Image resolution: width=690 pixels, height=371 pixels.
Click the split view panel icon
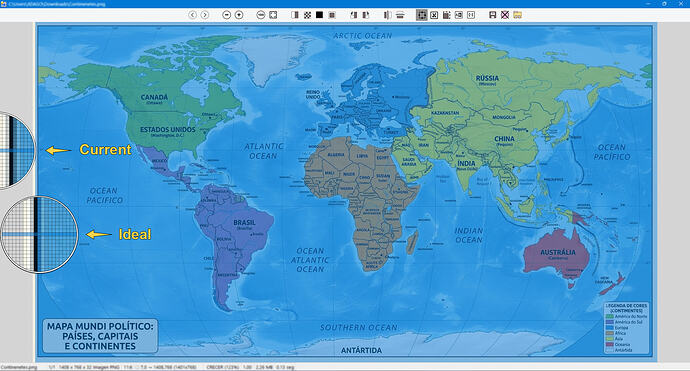tap(295, 15)
